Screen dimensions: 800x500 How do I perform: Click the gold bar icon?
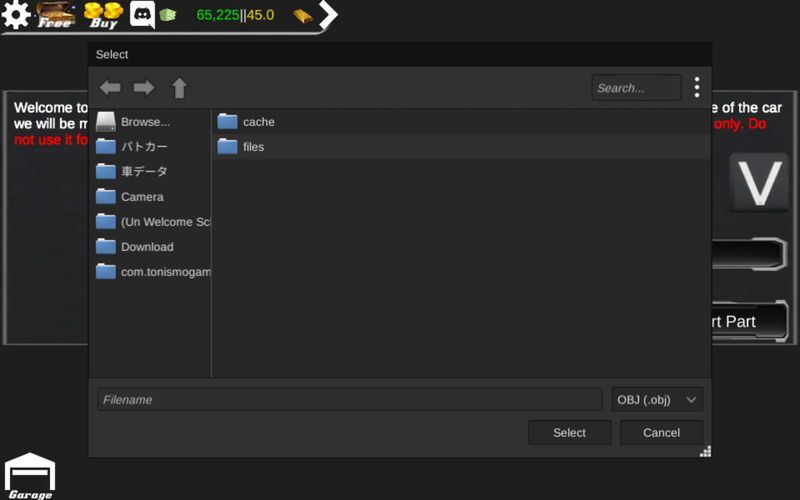click(x=302, y=16)
